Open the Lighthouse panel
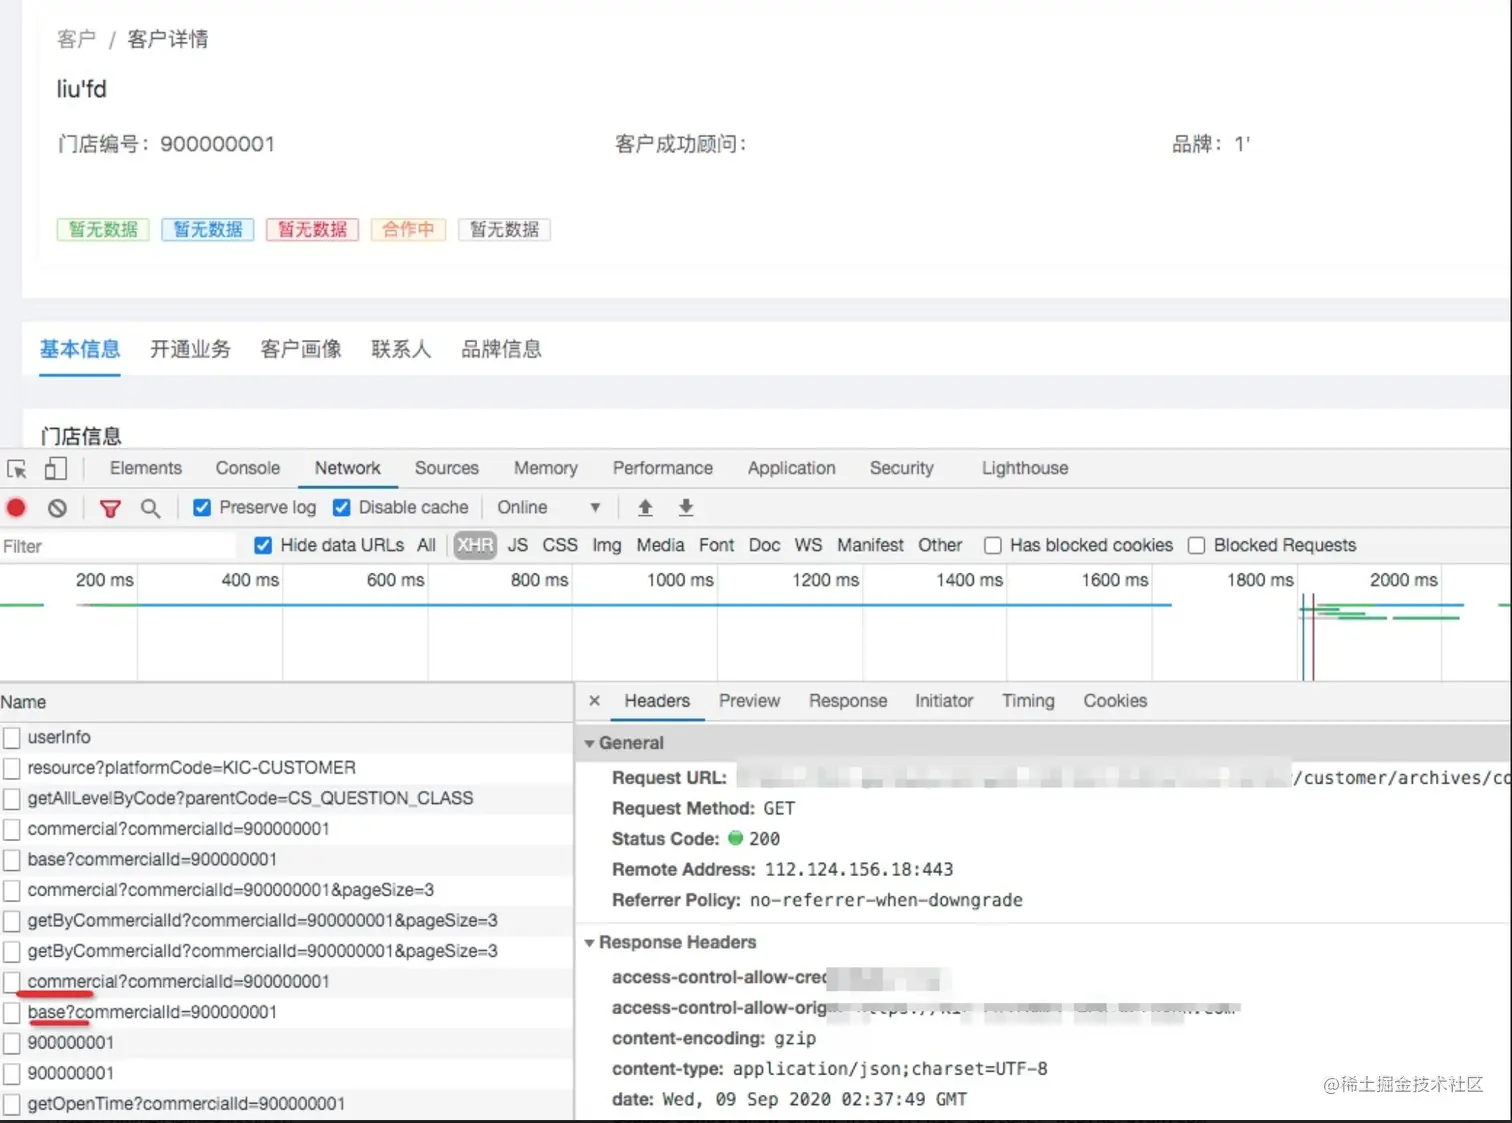 click(1025, 468)
